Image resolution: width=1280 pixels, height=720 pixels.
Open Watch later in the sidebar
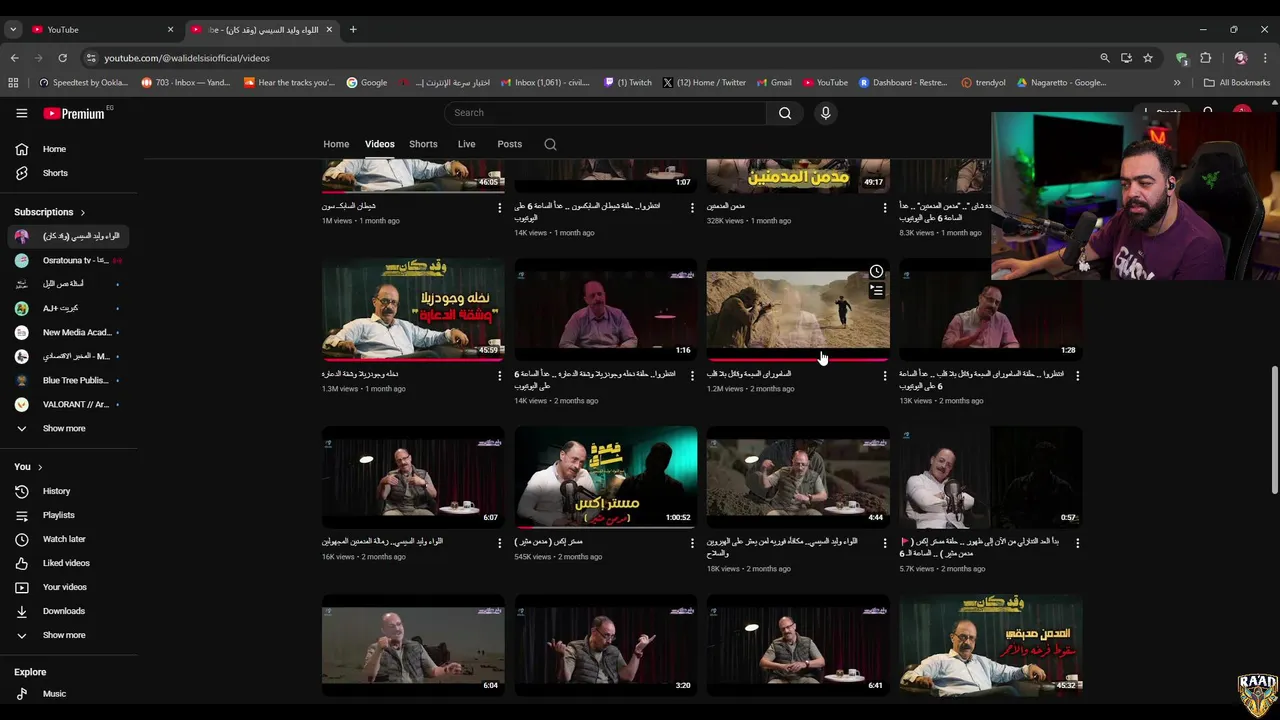pos(69,539)
